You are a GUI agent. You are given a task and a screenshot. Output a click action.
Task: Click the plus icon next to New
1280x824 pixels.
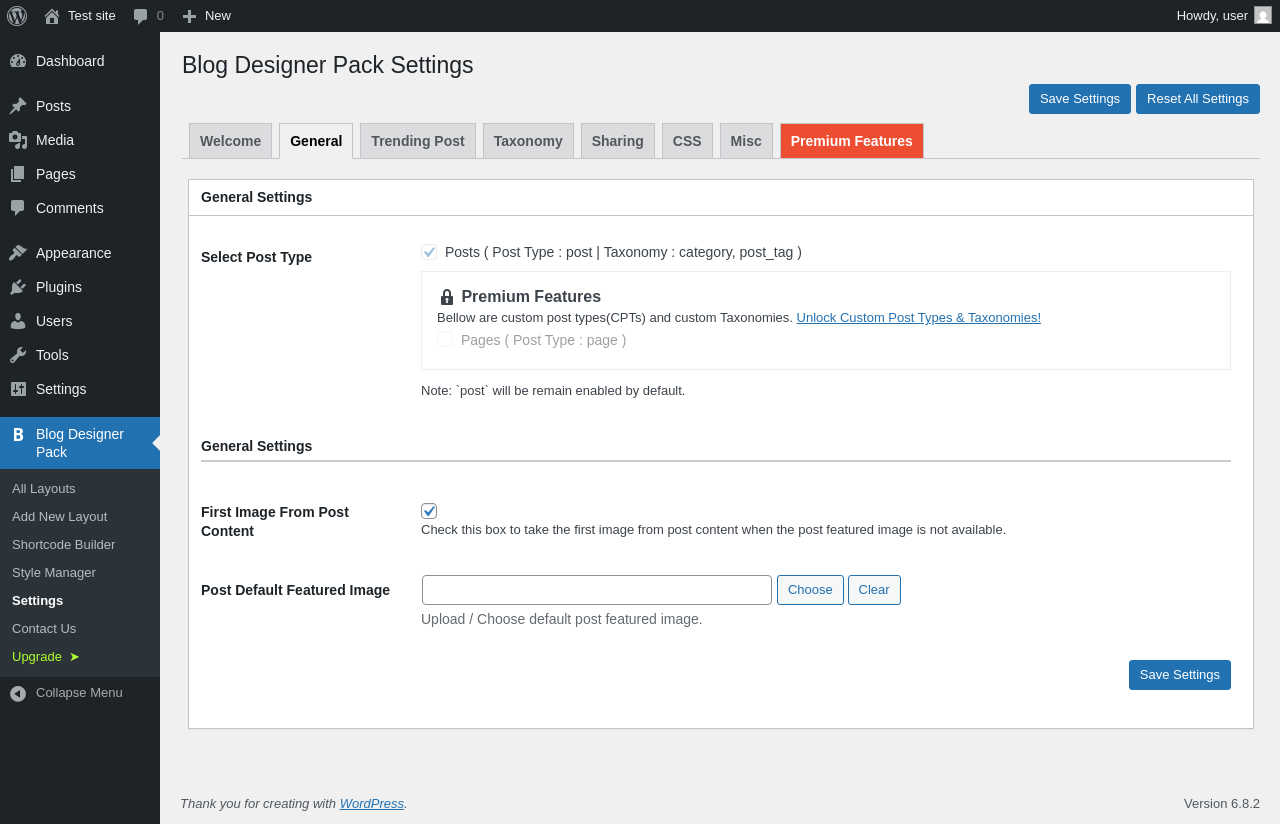189,16
